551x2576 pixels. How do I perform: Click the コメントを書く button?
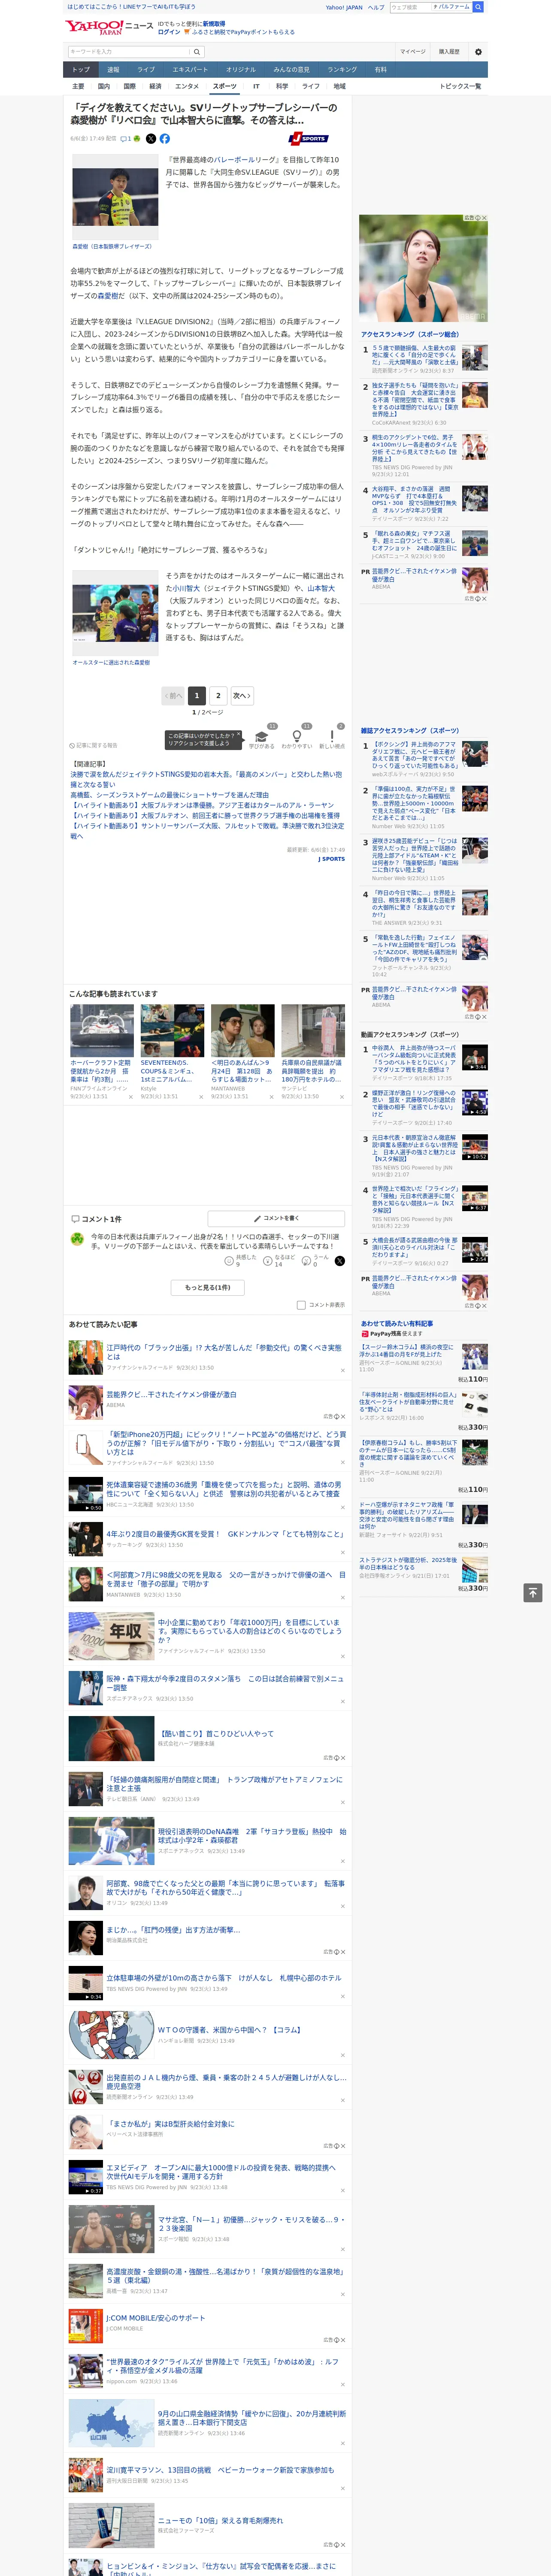[277, 1218]
